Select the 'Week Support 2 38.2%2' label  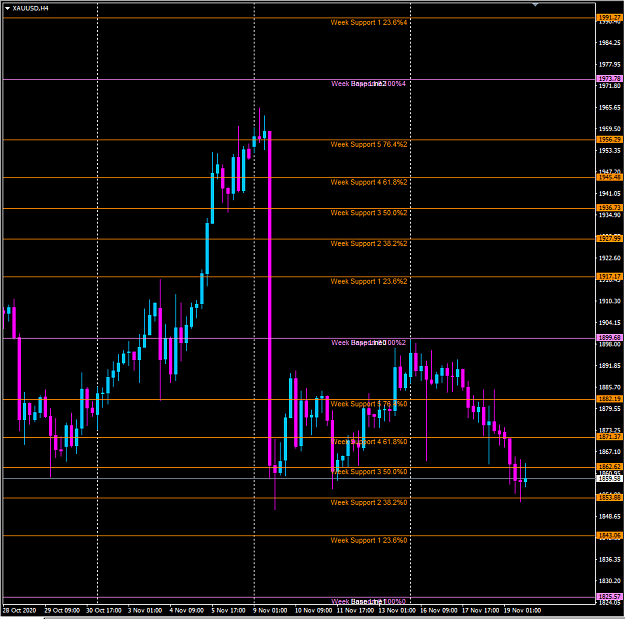pyautogui.click(x=369, y=244)
